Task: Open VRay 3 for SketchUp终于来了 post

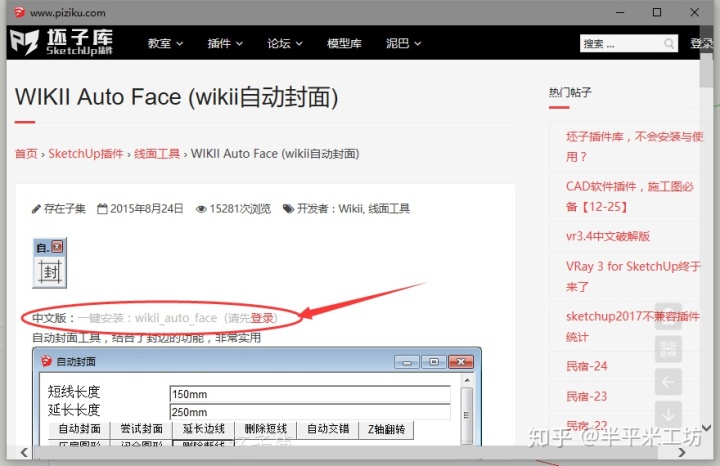Action: [x=633, y=276]
